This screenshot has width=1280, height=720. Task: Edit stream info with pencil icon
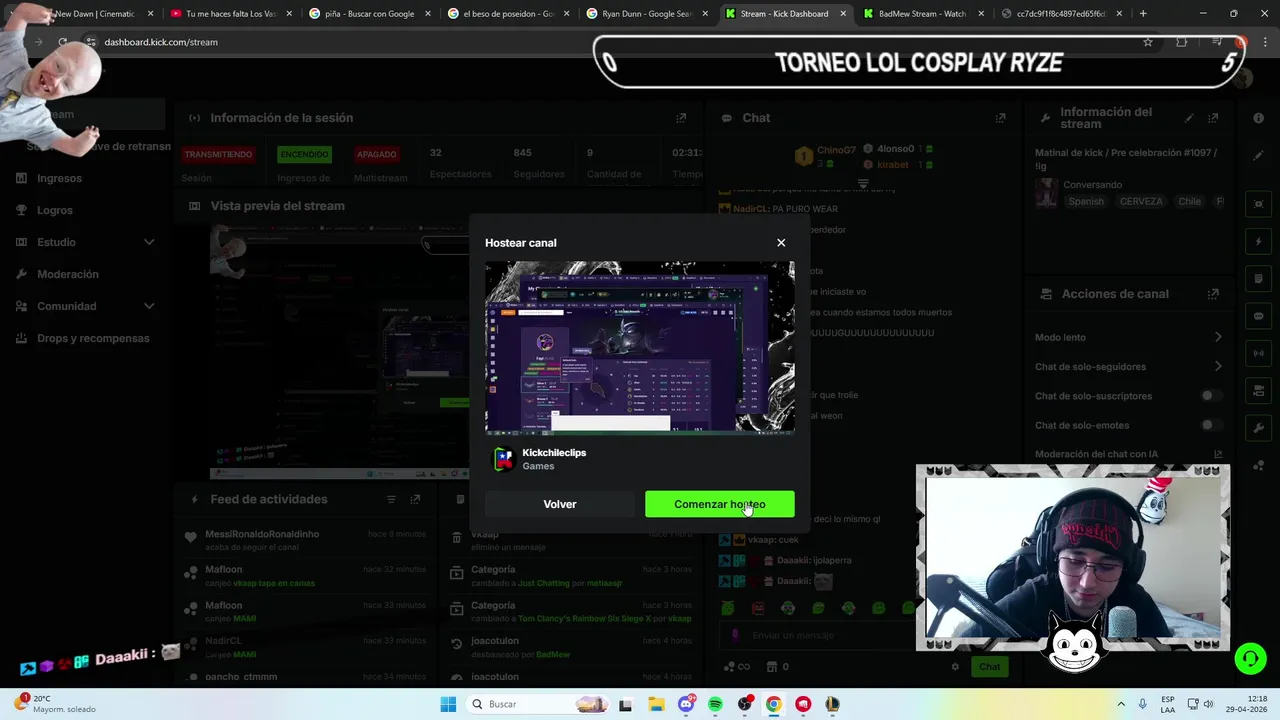point(1189,118)
